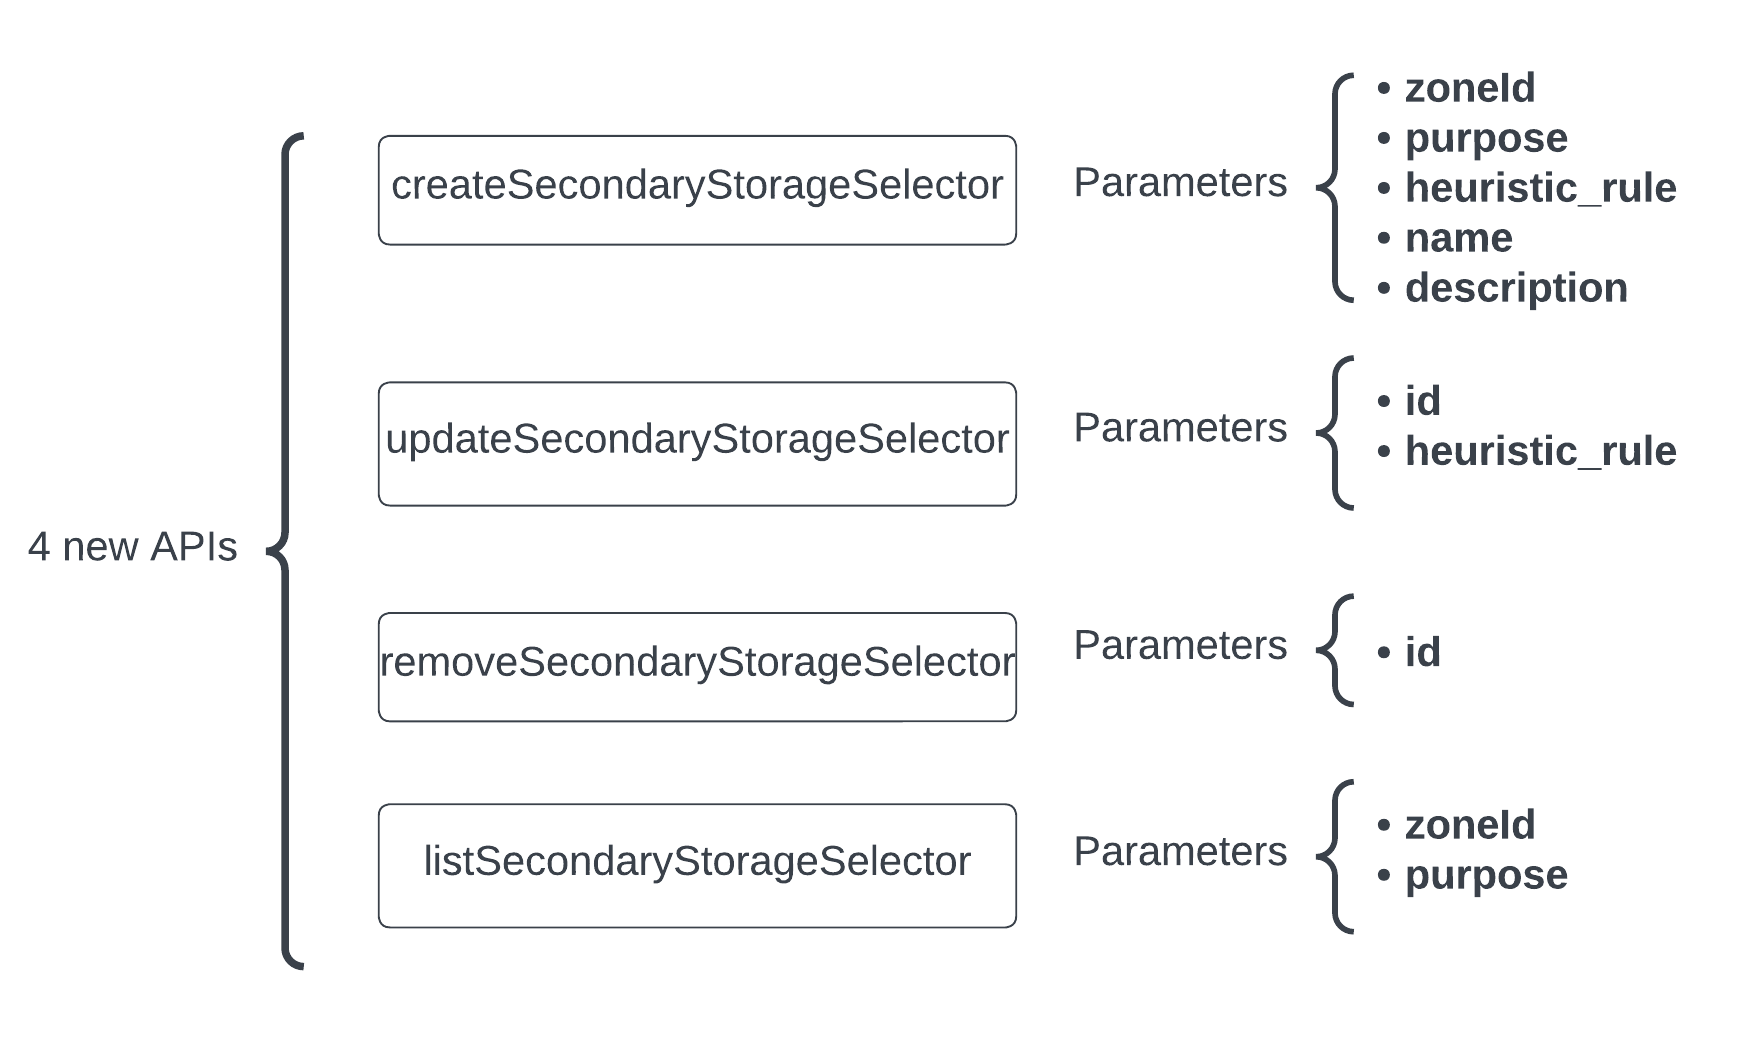
Task: Click the description parameter bullet
Action: (1515, 288)
